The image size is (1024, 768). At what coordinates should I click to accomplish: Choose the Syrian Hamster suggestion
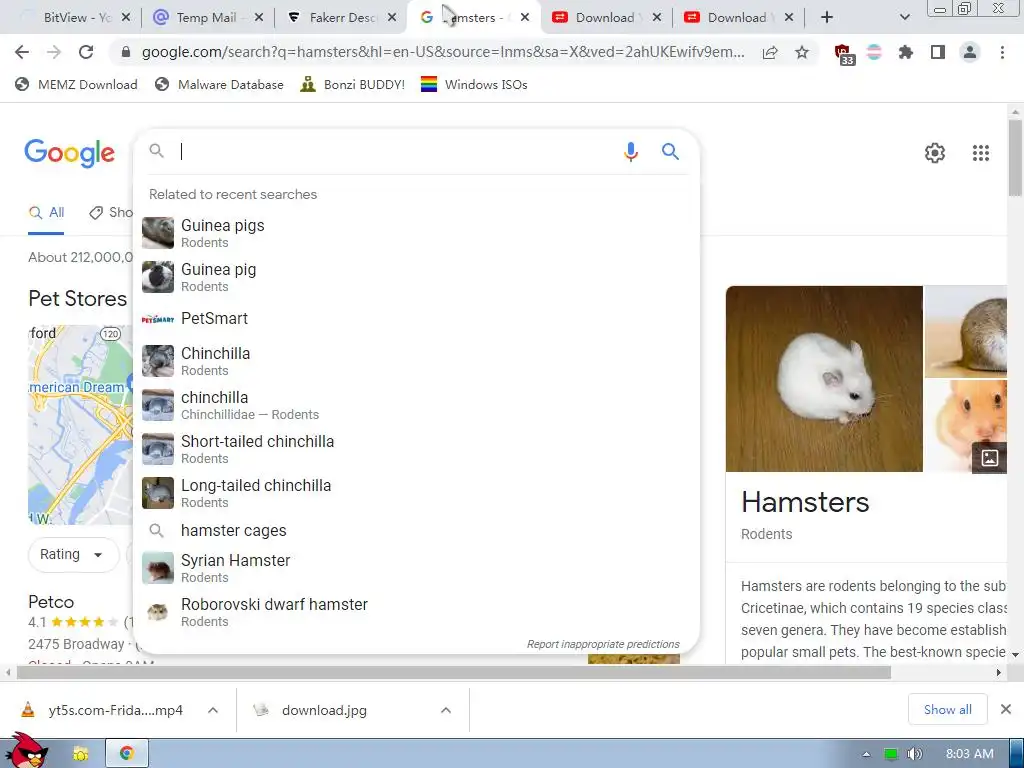(x=416, y=568)
